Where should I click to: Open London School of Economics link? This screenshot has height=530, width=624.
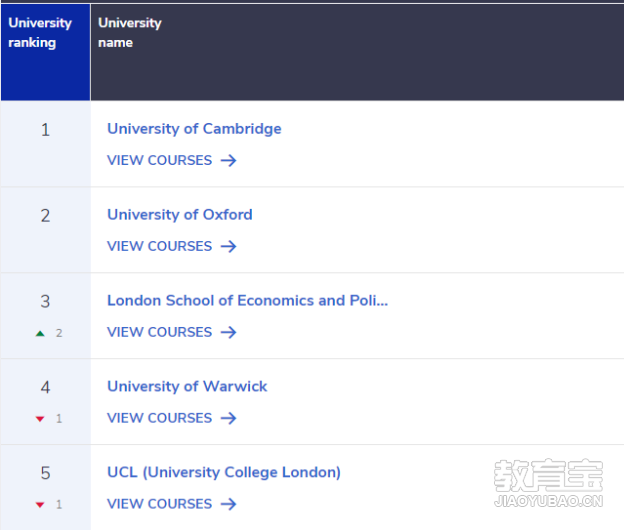[247, 300]
